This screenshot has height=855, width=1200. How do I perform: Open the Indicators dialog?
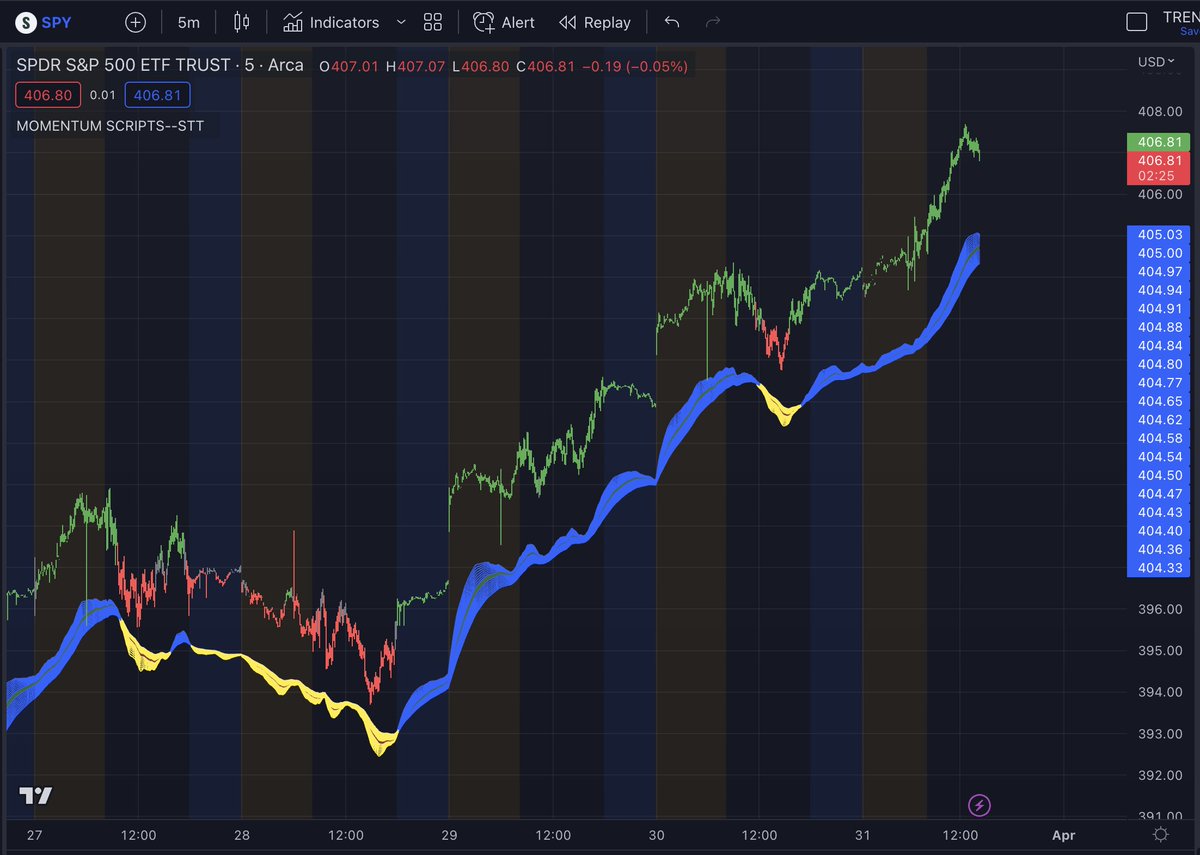point(331,22)
